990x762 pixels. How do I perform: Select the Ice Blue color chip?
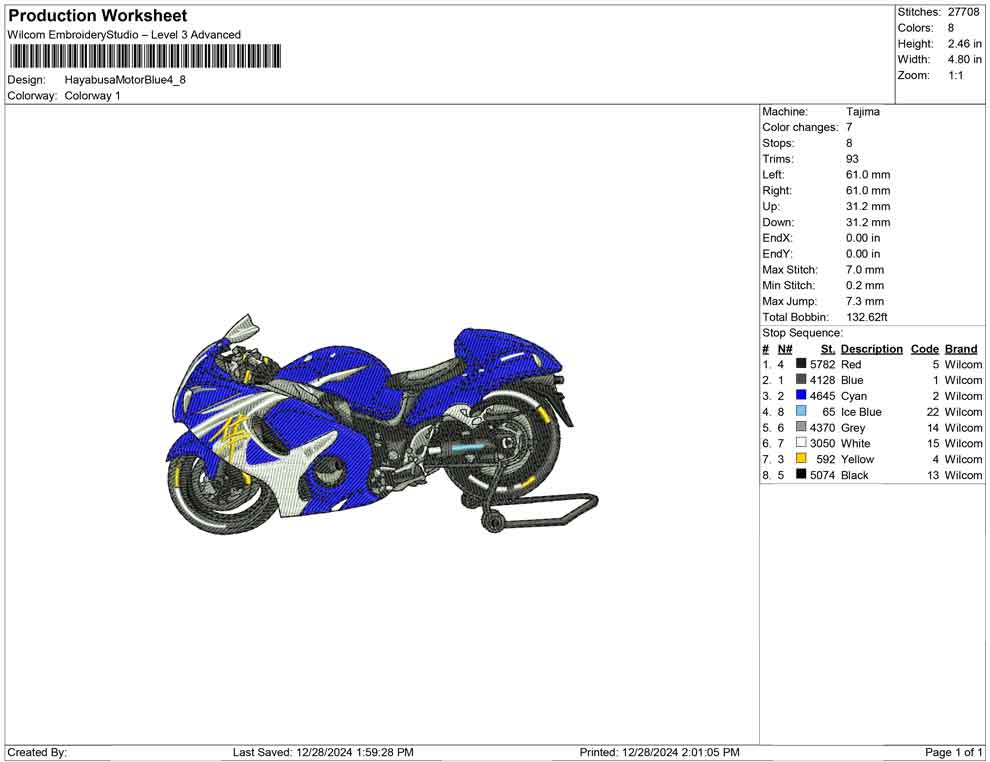[x=799, y=412]
